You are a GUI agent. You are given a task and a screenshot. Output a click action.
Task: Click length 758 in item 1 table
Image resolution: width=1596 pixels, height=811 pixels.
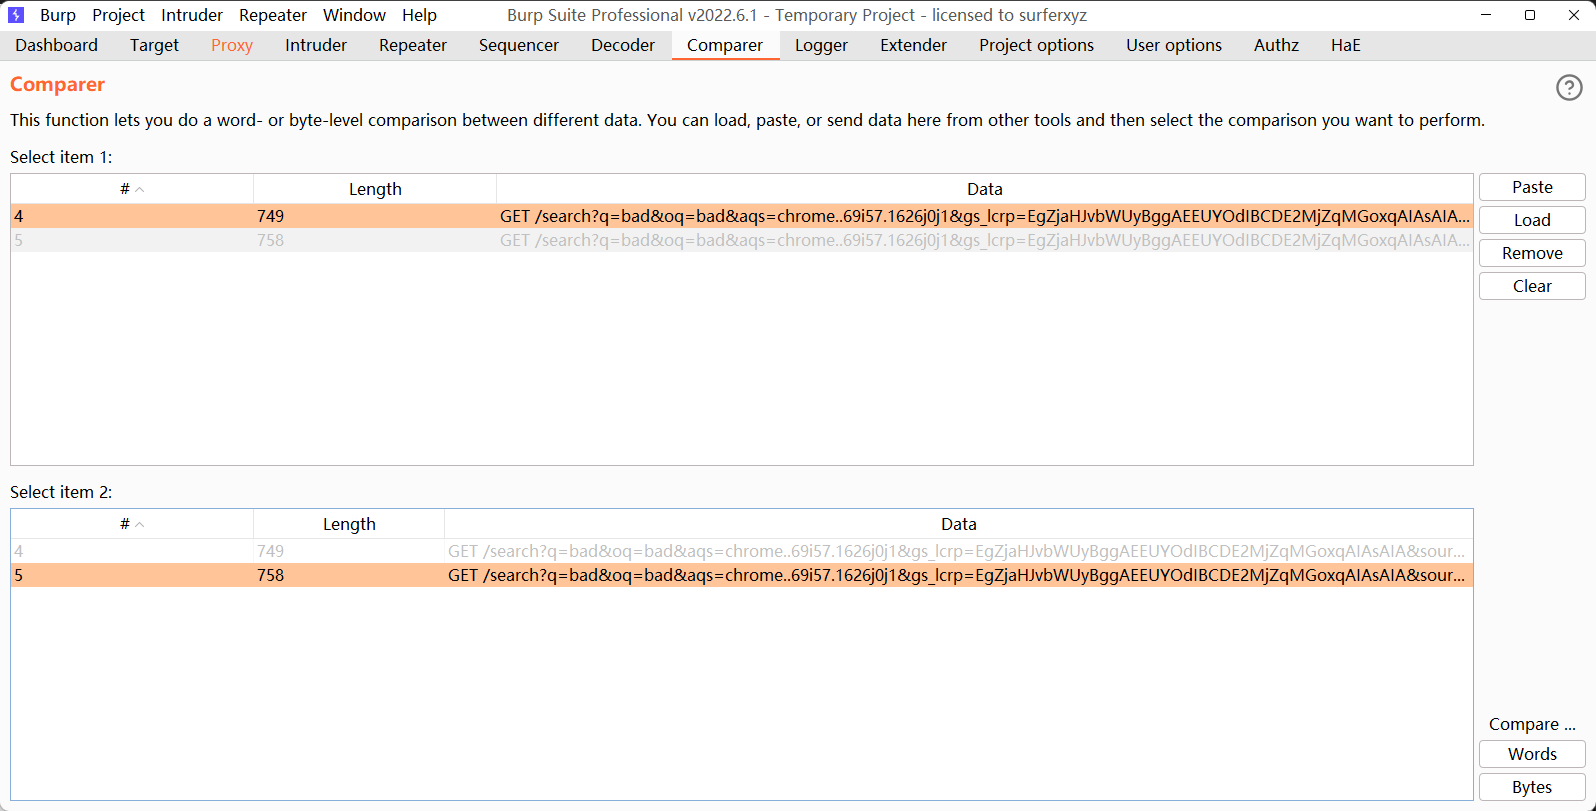click(270, 240)
